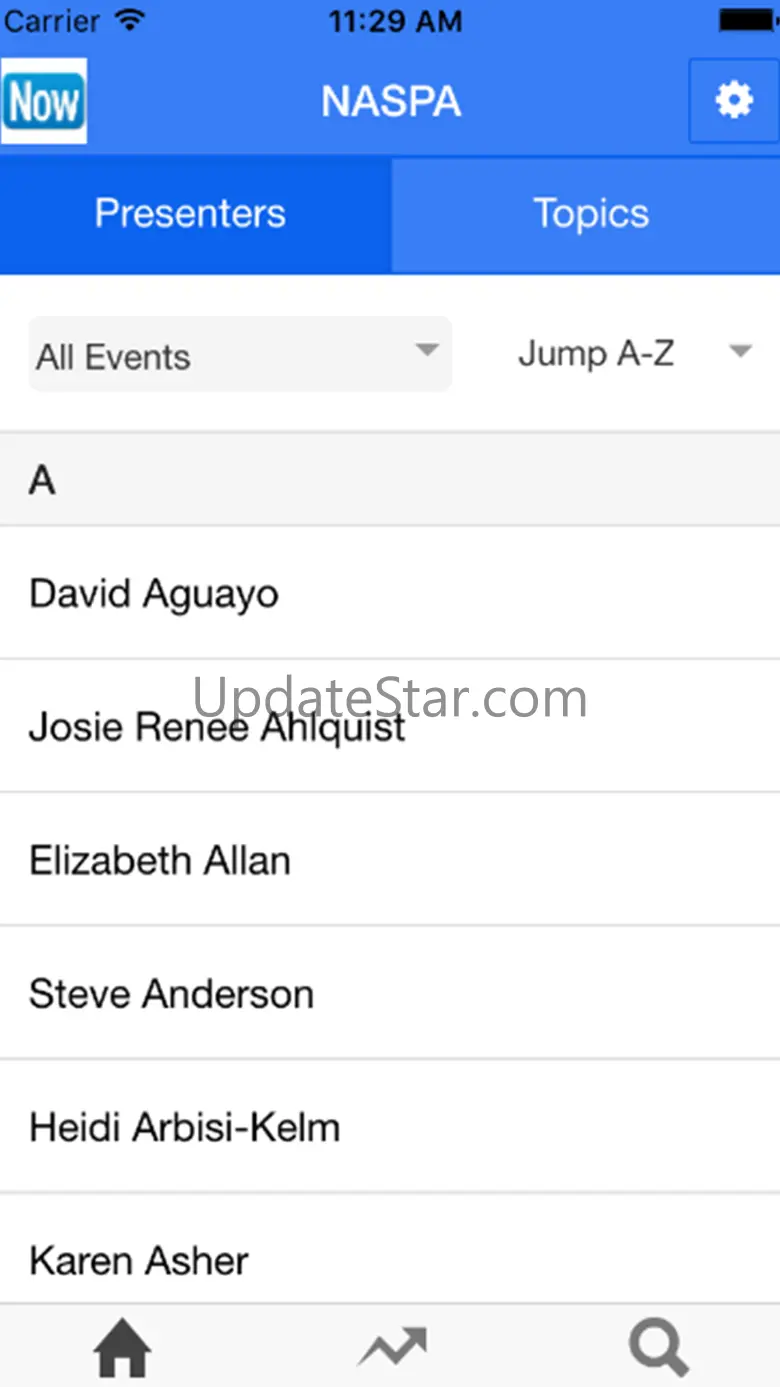Select Steve Anderson in presenters list
780x1387 pixels.
click(x=171, y=994)
